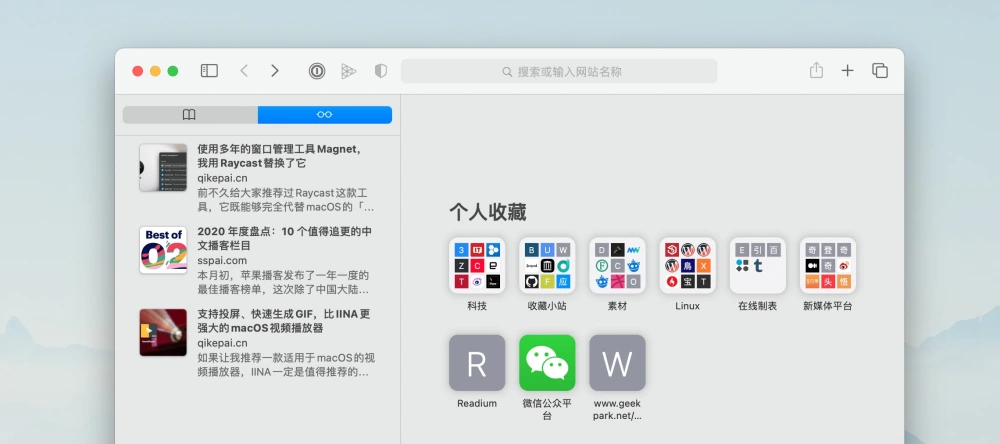Click the podcast summary 本月初，苹果播客
The height and width of the screenshot is (444, 1000).
pos(283,283)
